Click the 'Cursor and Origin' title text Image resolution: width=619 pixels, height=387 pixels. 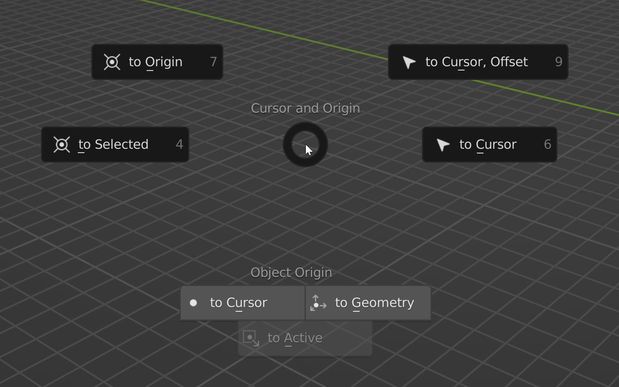coord(305,108)
